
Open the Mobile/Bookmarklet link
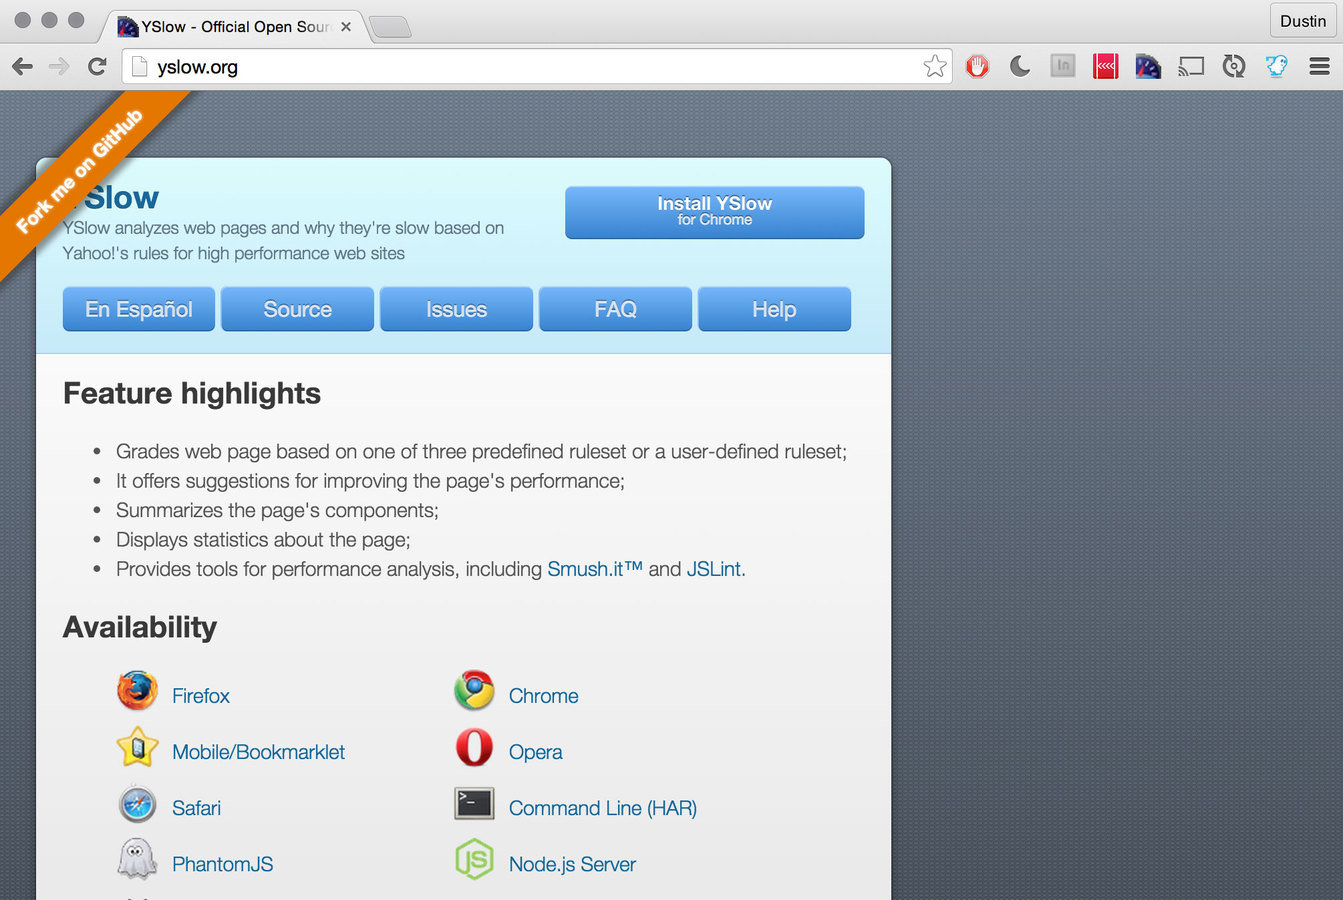click(x=258, y=752)
